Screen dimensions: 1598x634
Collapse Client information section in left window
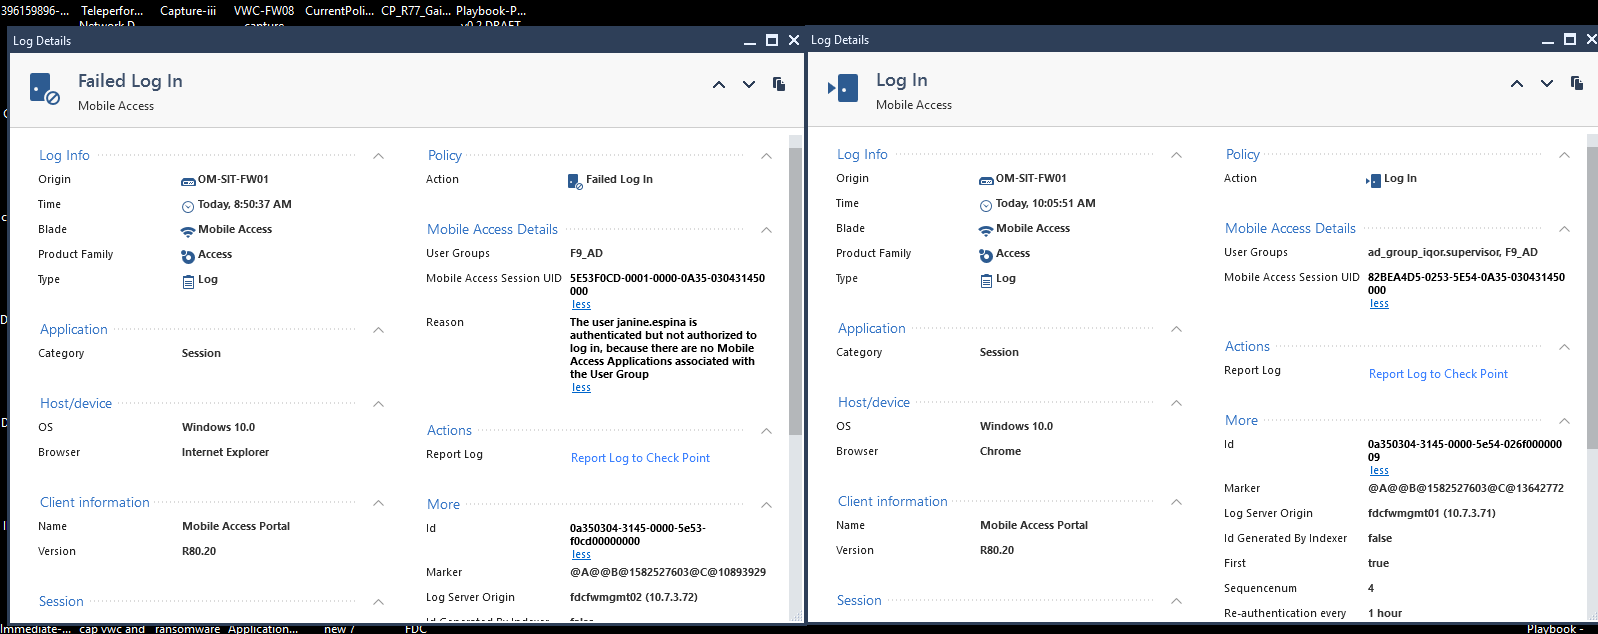click(x=378, y=503)
